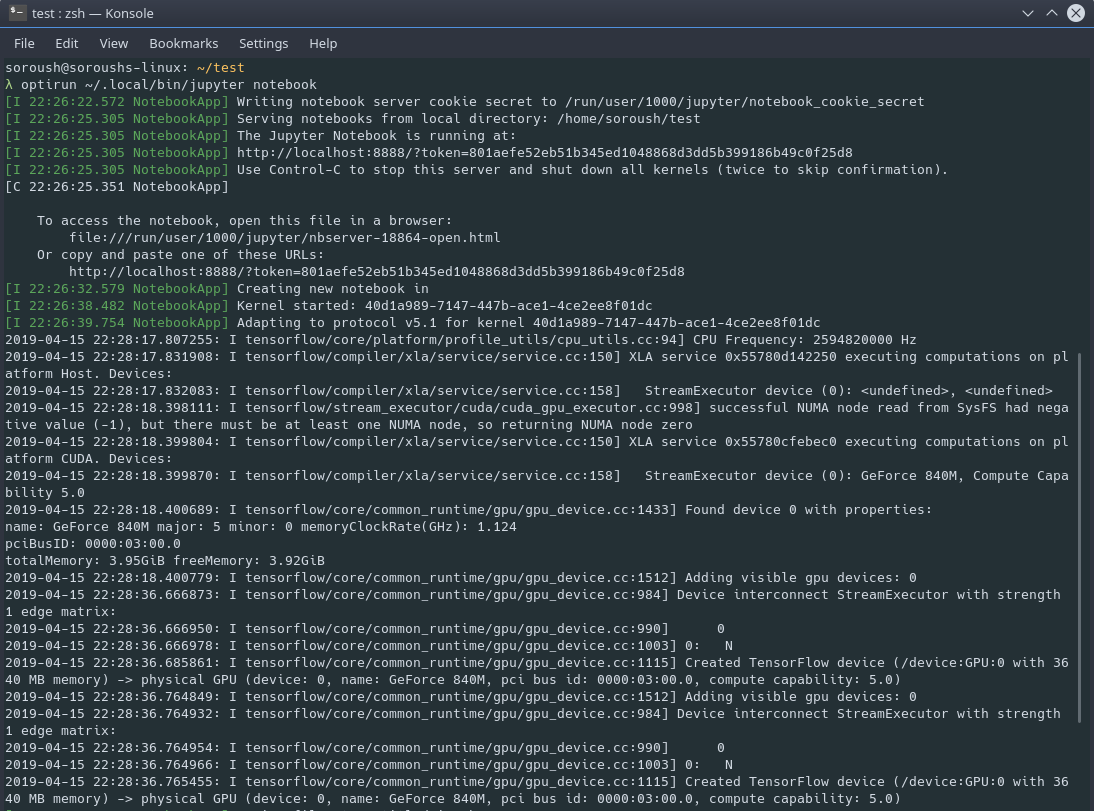Click '22:28:36.666873 Device interconnect' log line
Image resolution: width=1094 pixels, height=811 pixels.
[532, 603]
